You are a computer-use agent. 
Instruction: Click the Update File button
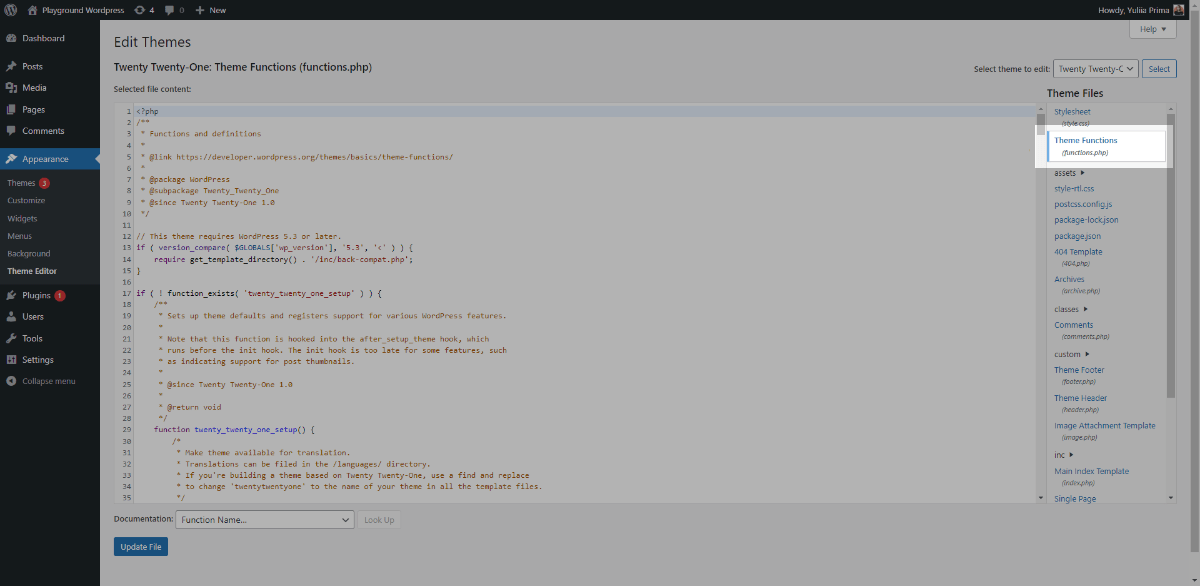click(141, 546)
